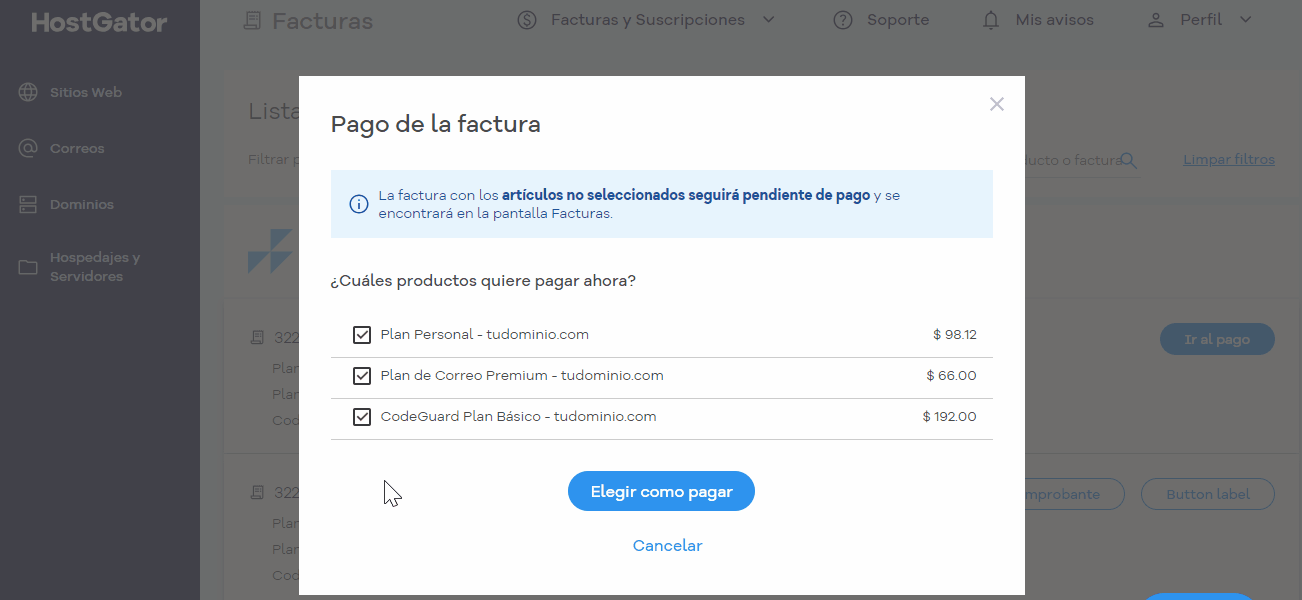This screenshot has width=1302, height=600.
Task: Expand the Perfil dropdown arrow
Action: 1245,20
